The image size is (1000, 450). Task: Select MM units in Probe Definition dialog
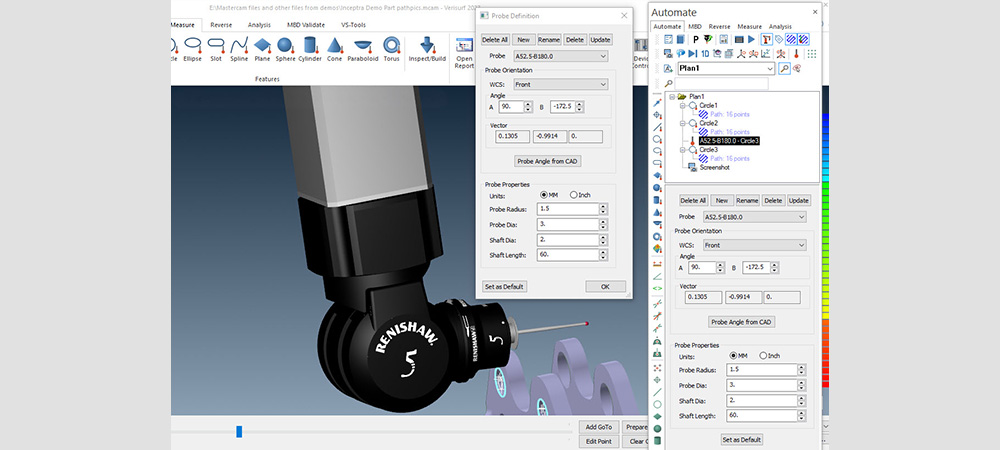pos(544,195)
